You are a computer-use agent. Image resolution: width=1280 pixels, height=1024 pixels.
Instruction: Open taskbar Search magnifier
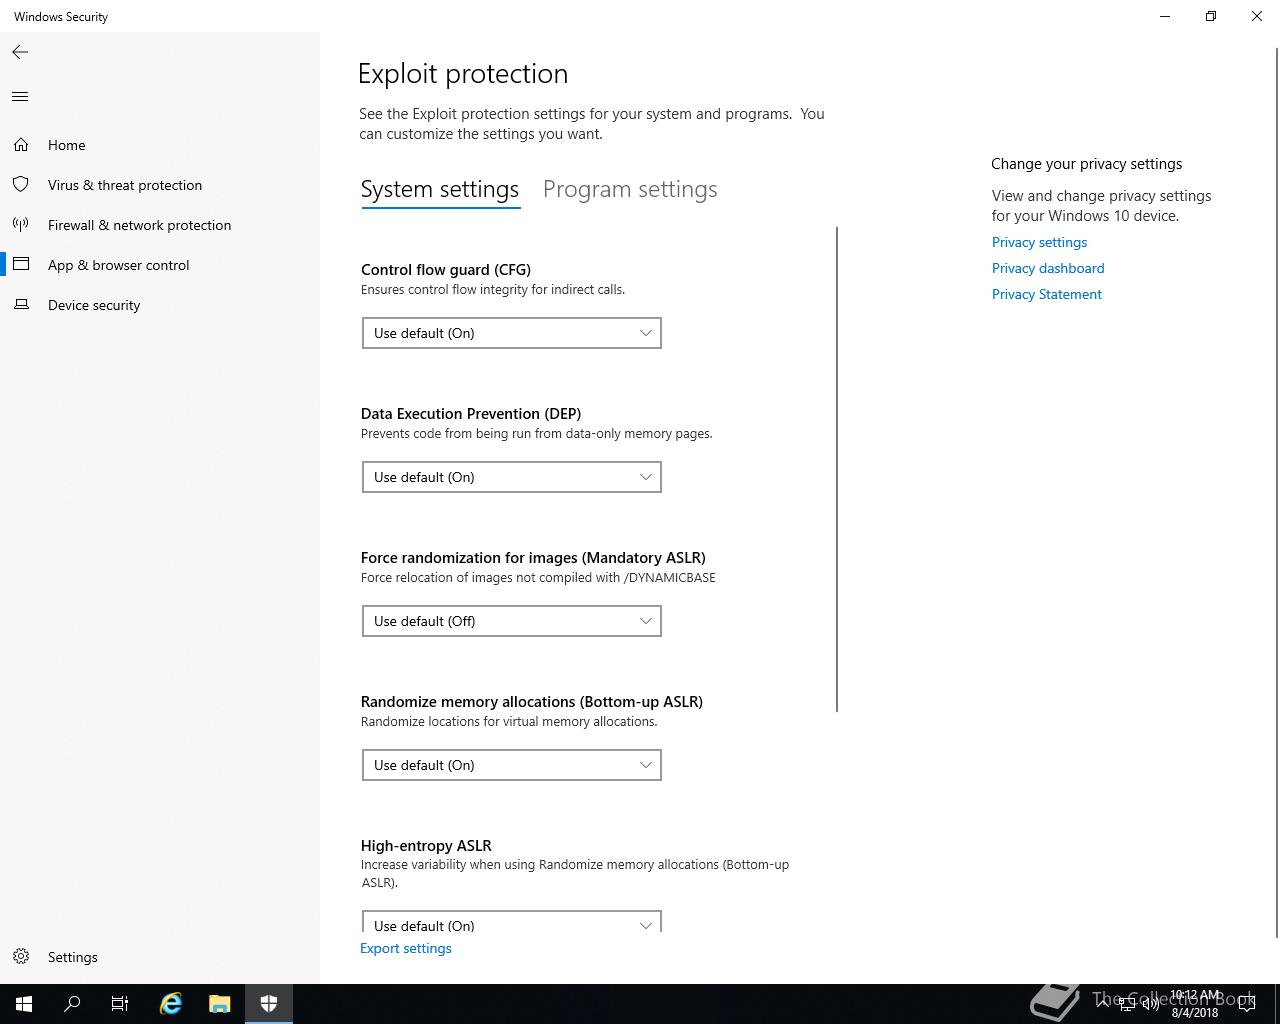pos(72,1004)
